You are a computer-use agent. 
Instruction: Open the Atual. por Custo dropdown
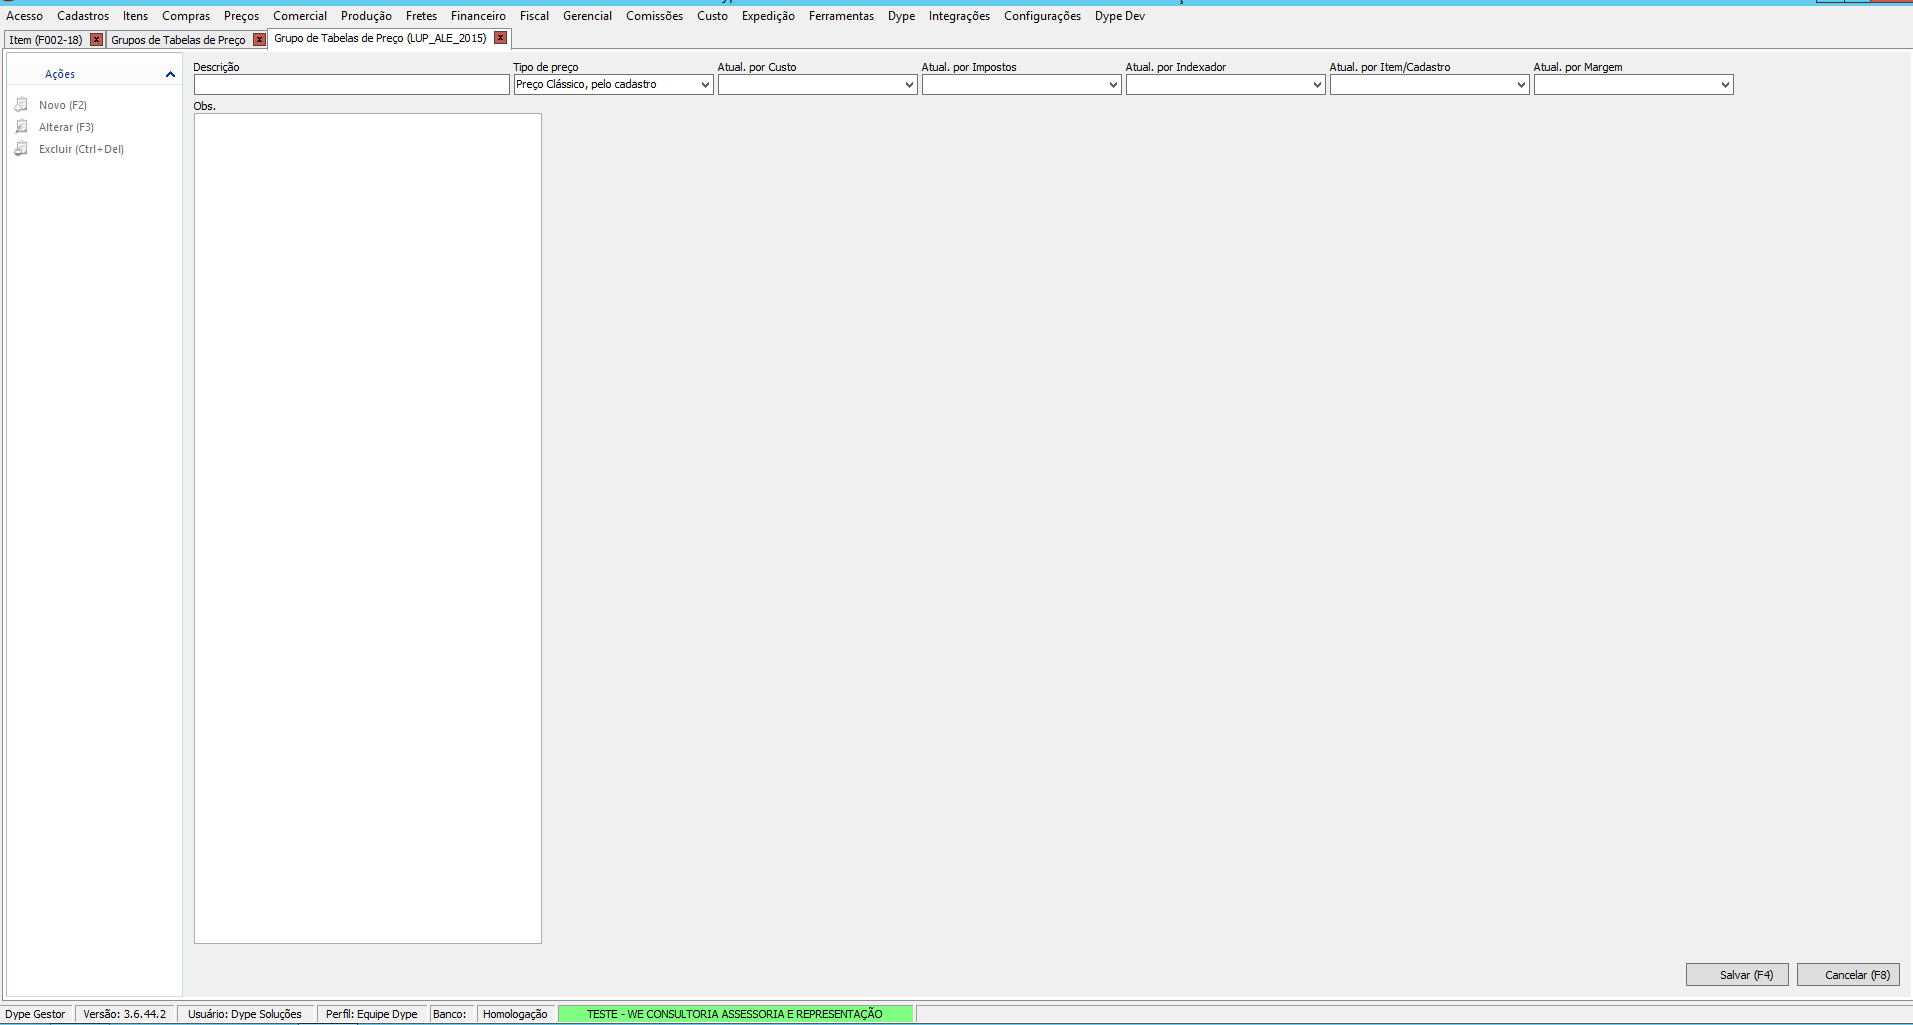pos(909,85)
